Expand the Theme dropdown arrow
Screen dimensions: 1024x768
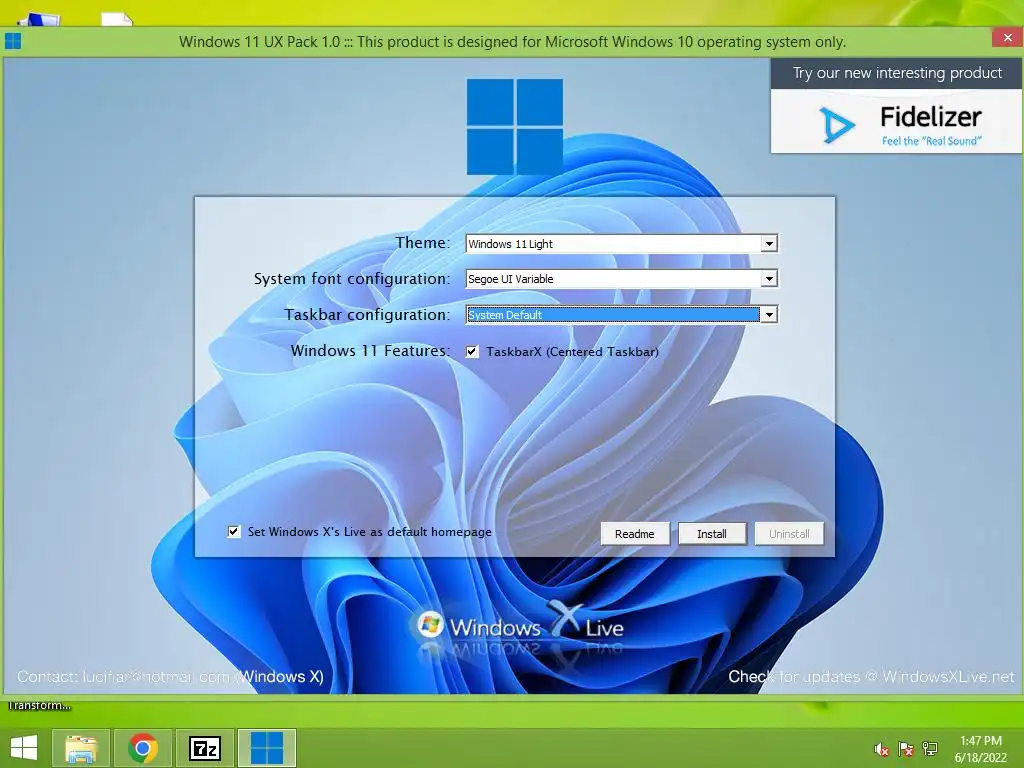[769, 244]
